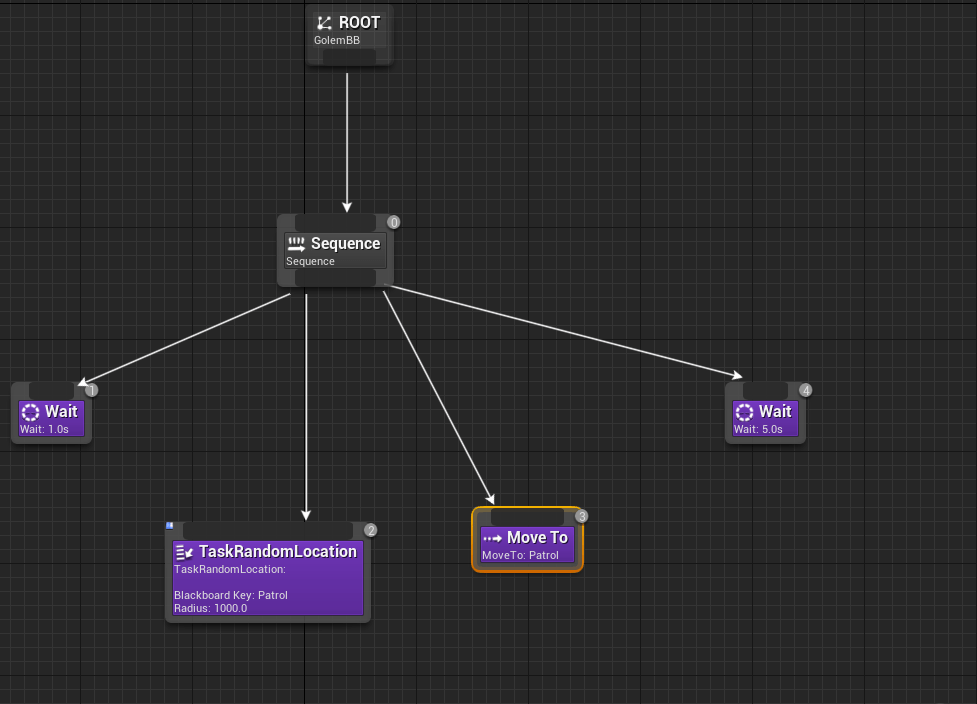Screen dimensions: 977x704
Task: Click execution index badge 2 on TaskRandomLocation
Action: pos(371,530)
